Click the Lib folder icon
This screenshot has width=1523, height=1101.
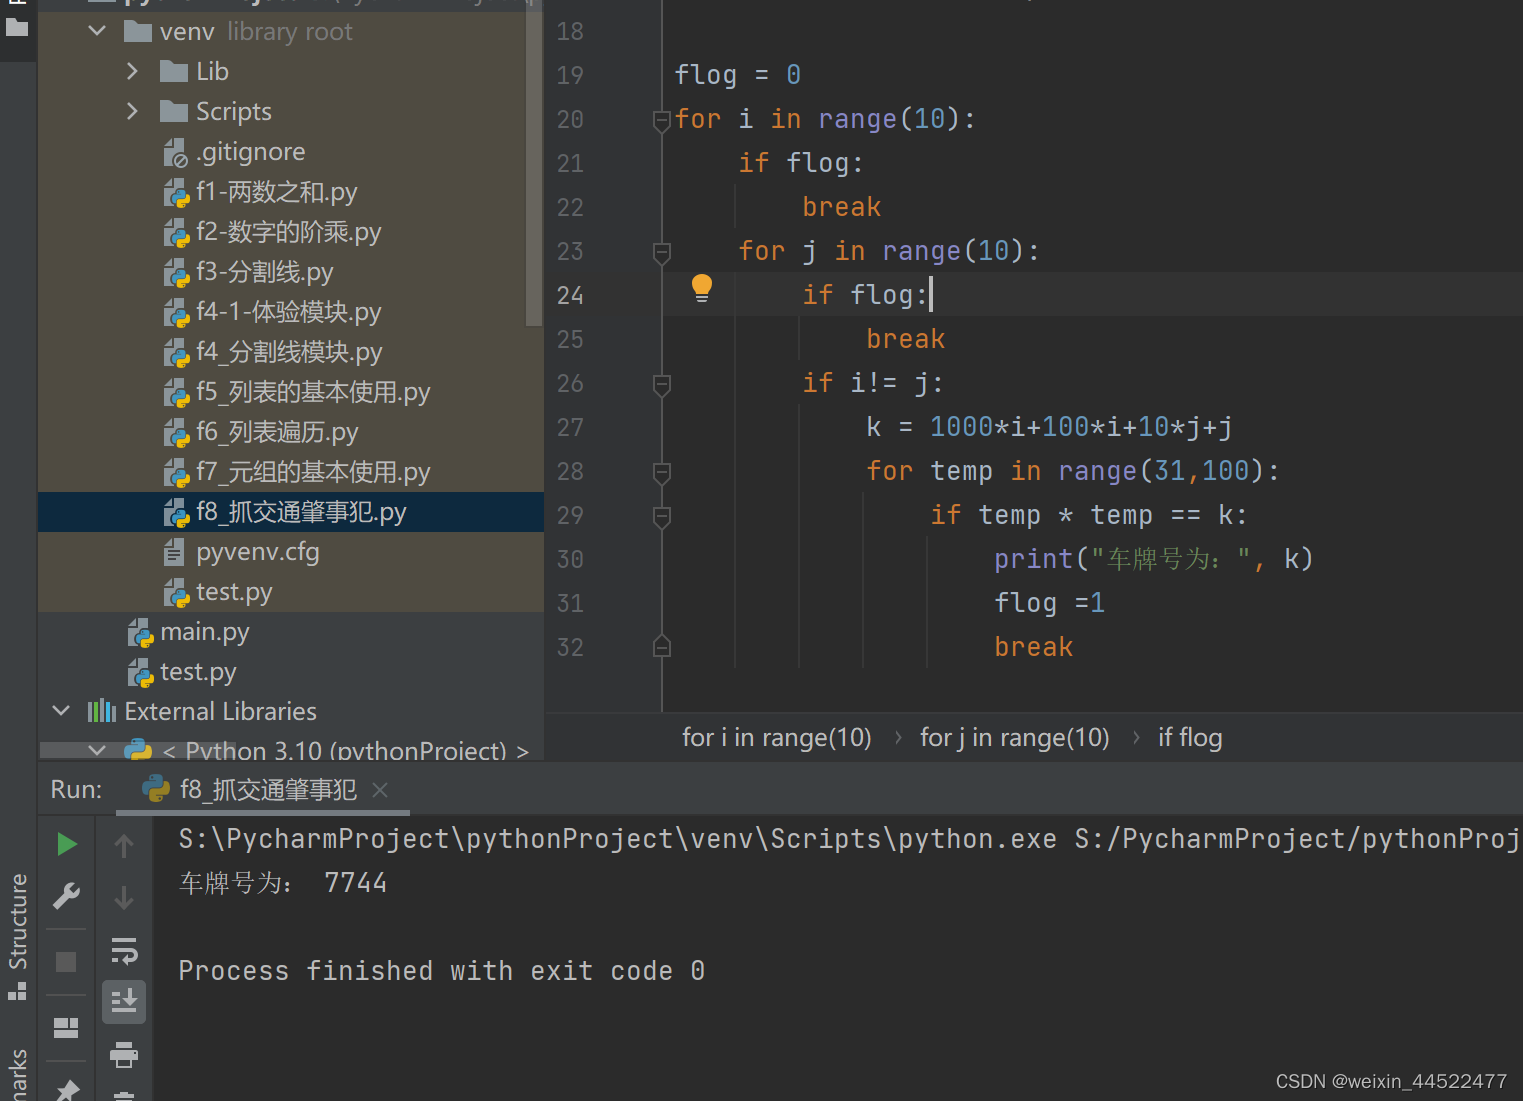174,71
